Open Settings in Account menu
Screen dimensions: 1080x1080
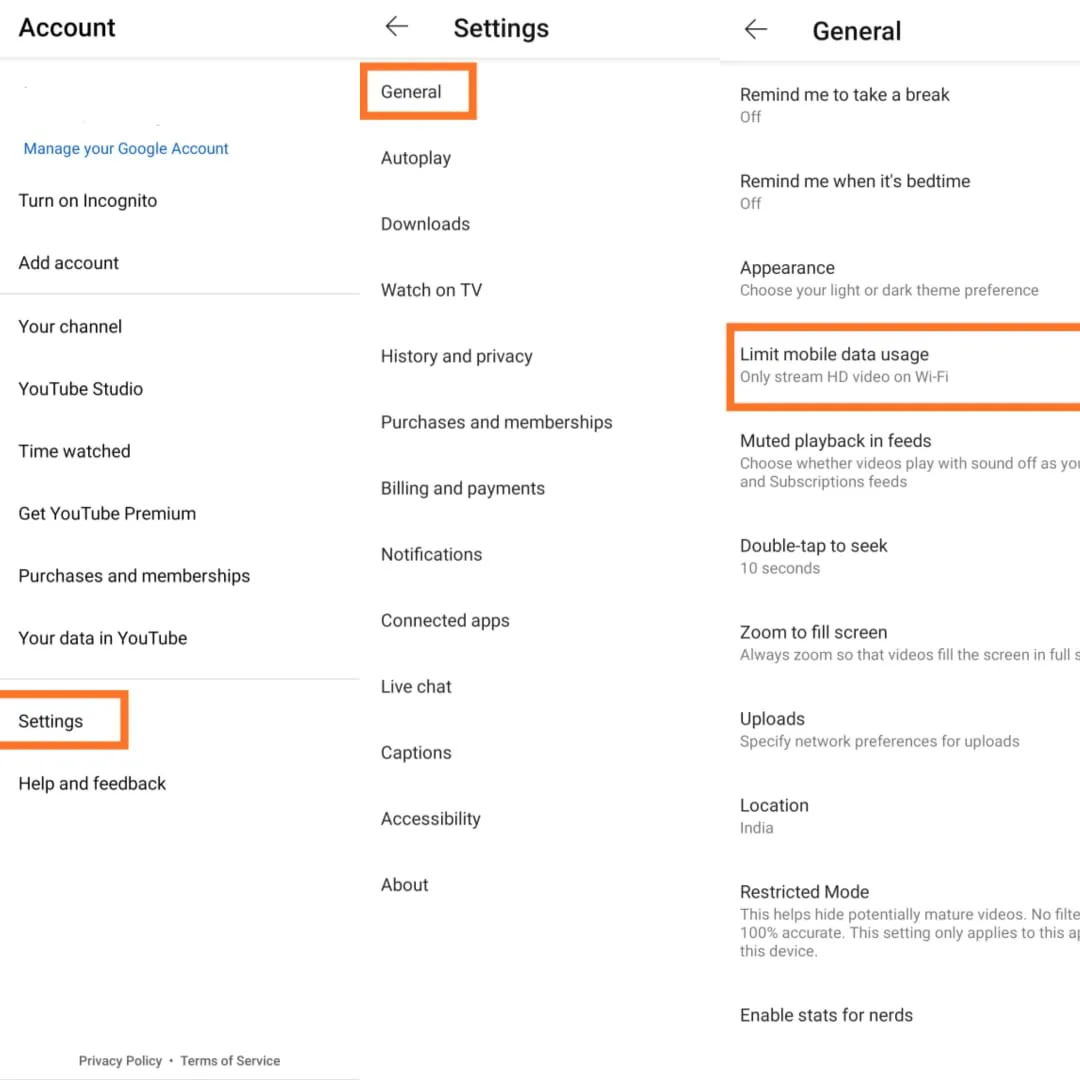click(x=51, y=721)
